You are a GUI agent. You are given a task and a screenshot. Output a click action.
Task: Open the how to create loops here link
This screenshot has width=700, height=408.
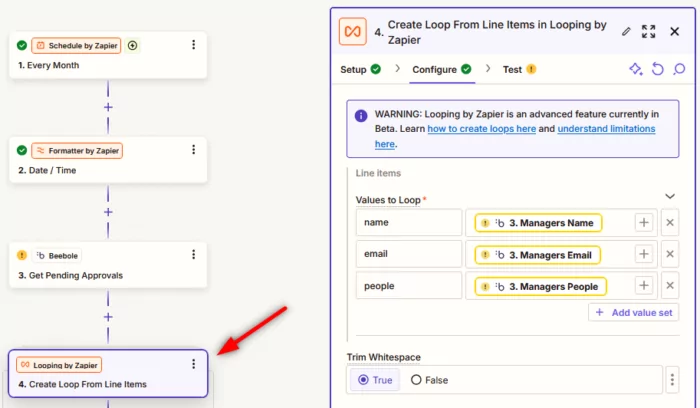tap(481, 129)
